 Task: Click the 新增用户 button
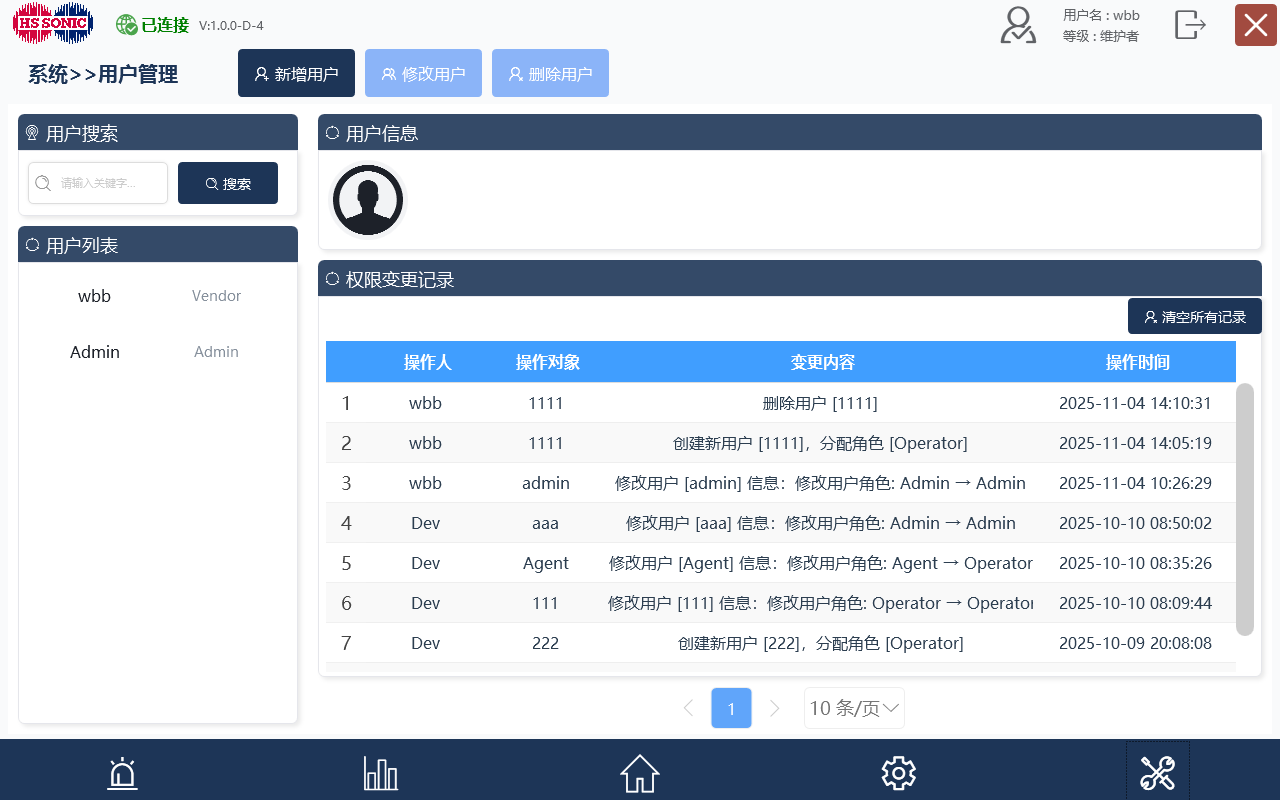(x=296, y=72)
